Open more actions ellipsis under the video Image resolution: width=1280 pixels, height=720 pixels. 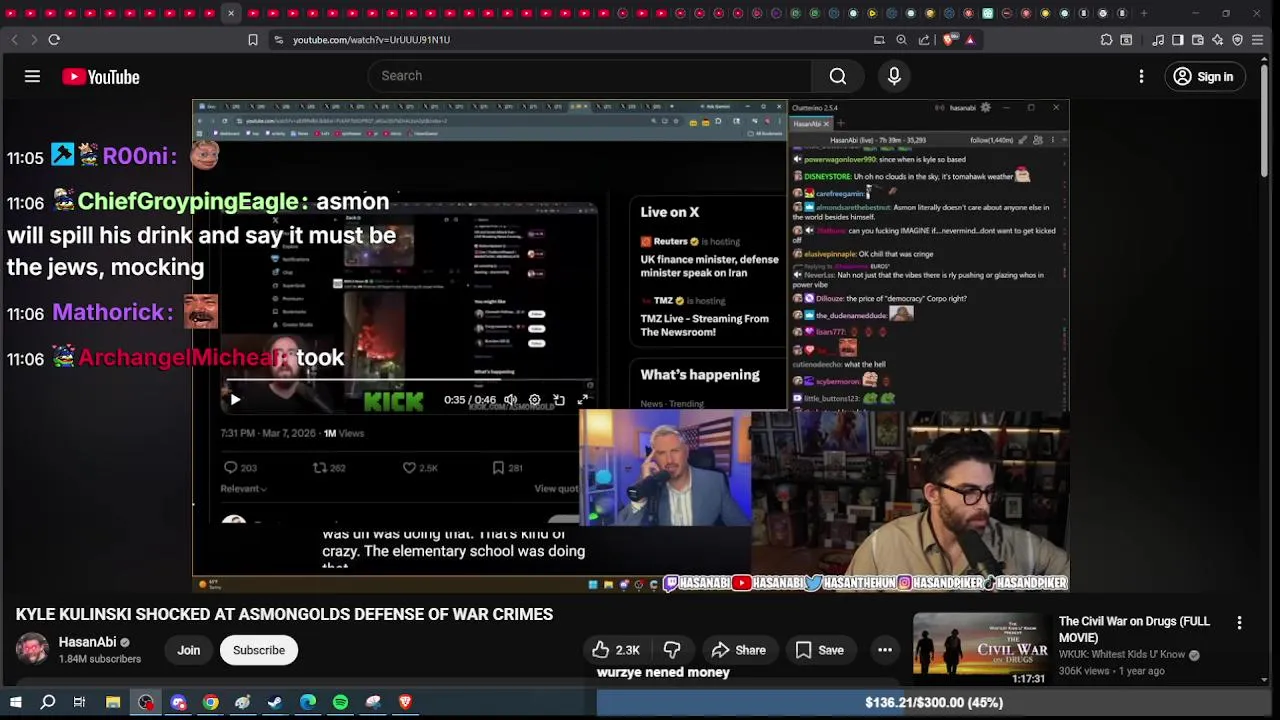[x=885, y=650]
